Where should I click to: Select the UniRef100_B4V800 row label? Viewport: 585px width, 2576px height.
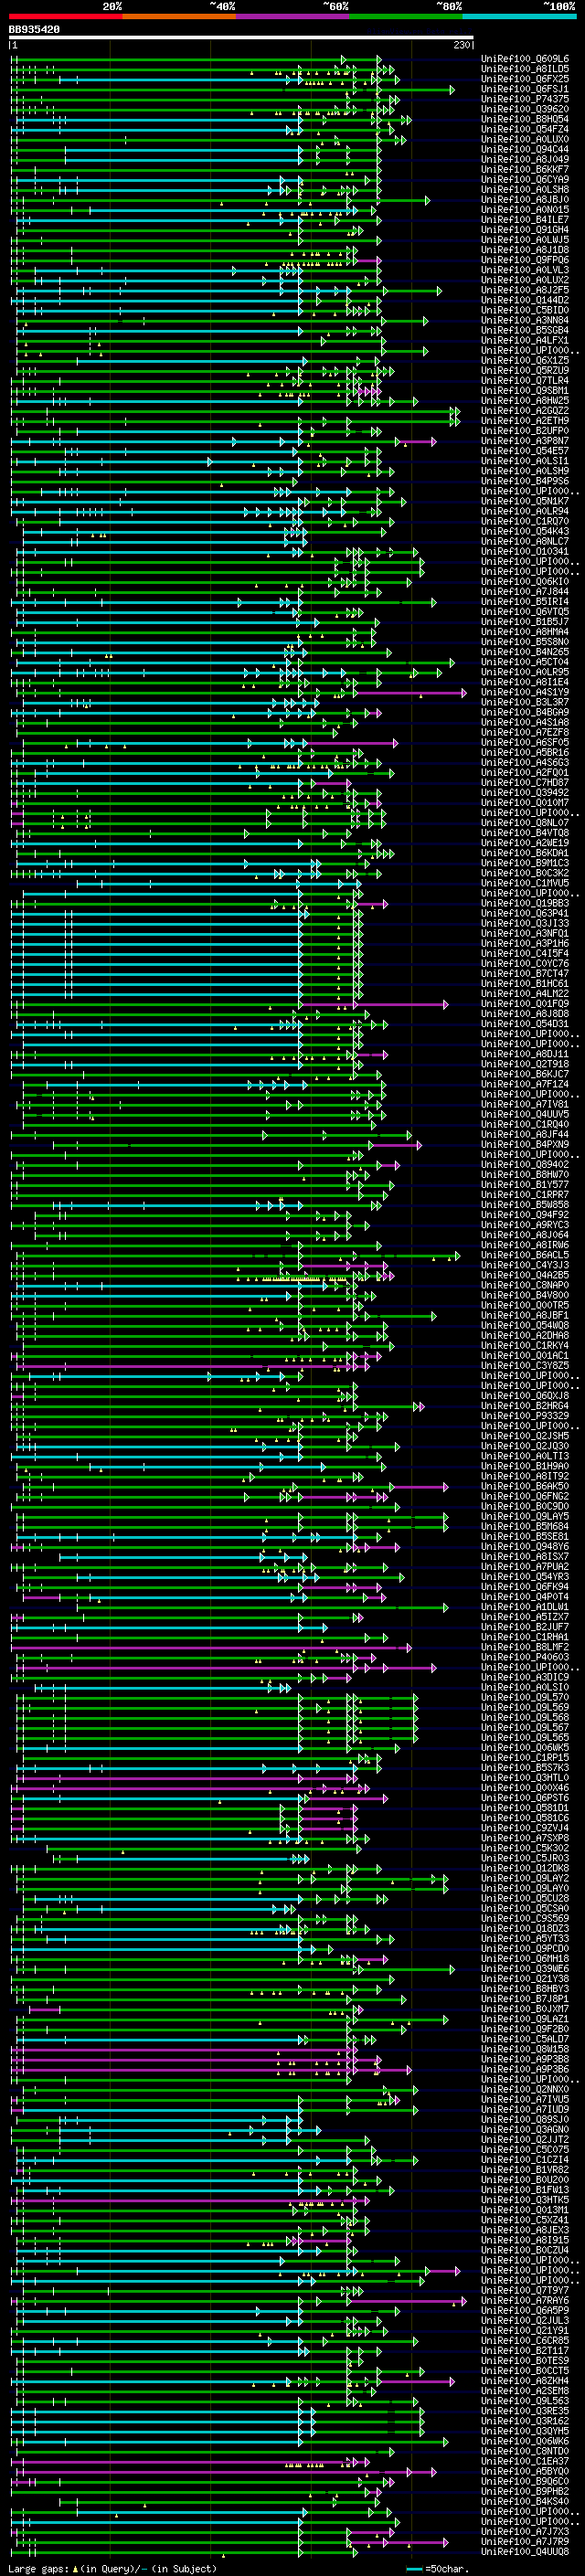[524, 1295]
